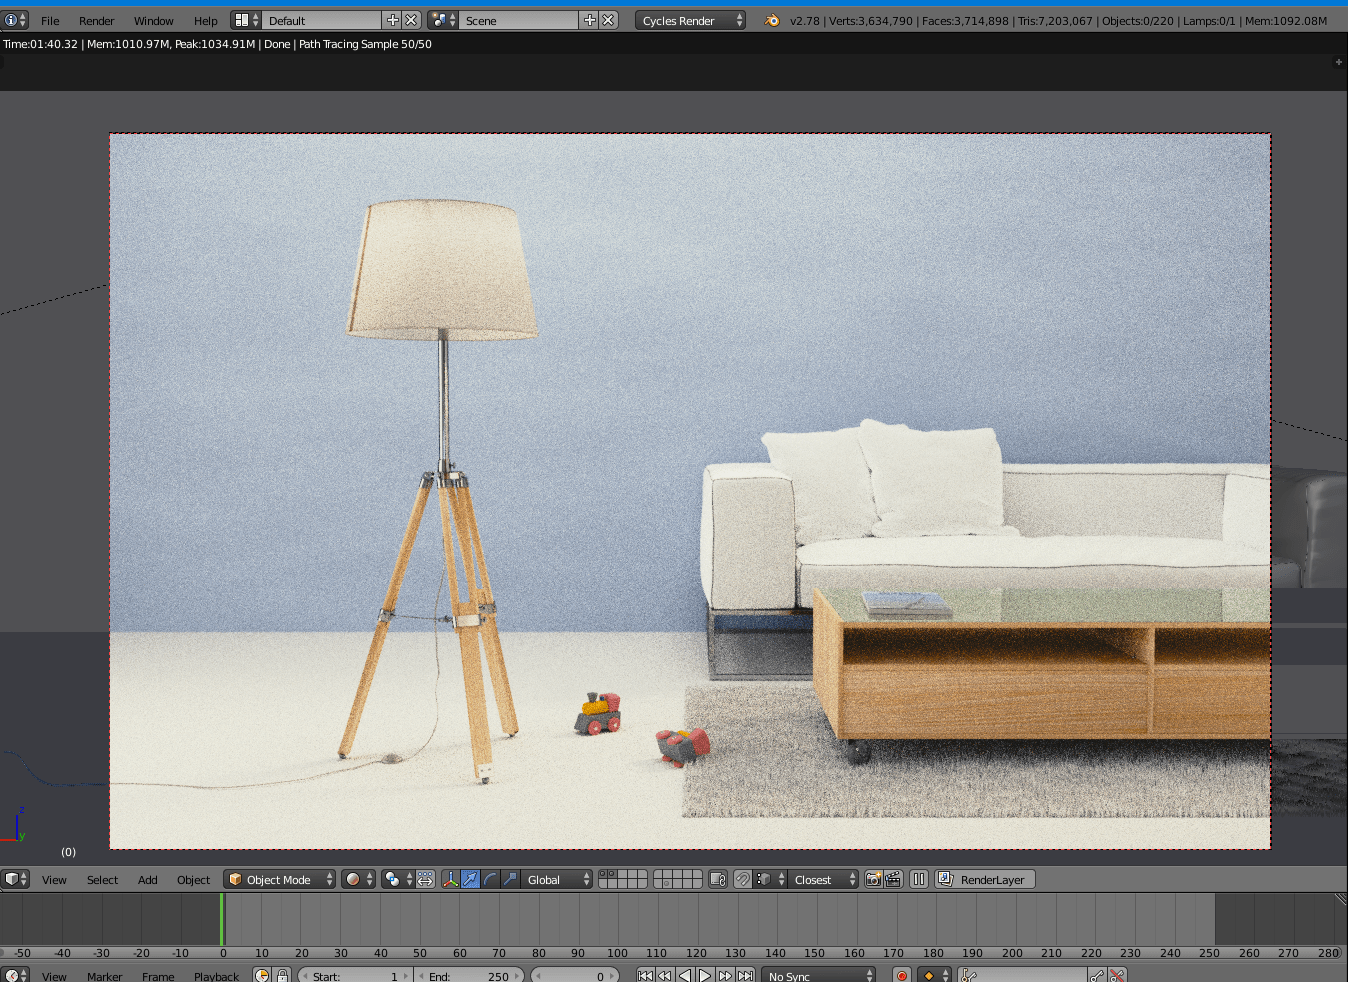The image size is (1348, 982).
Task: Open the 3D view Select menu
Action: pyautogui.click(x=102, y=879)
